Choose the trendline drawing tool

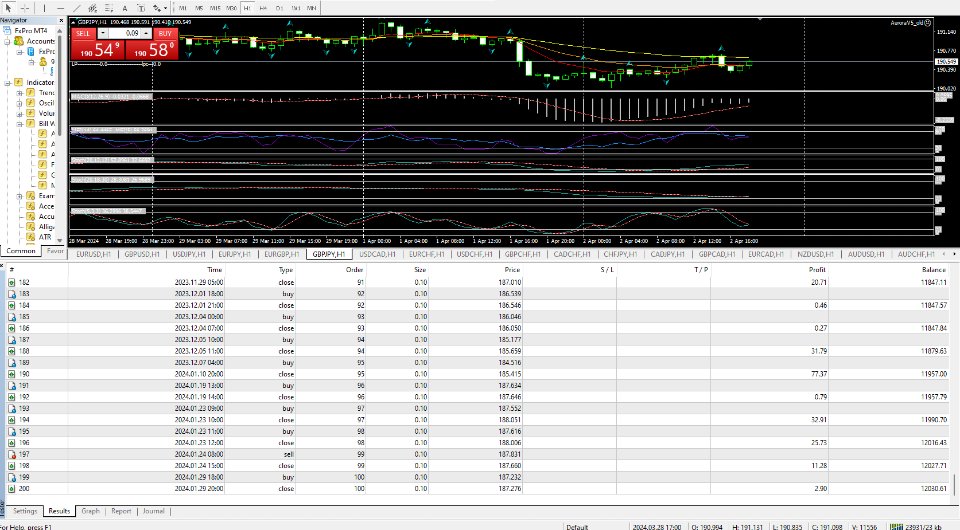point(76,8)
